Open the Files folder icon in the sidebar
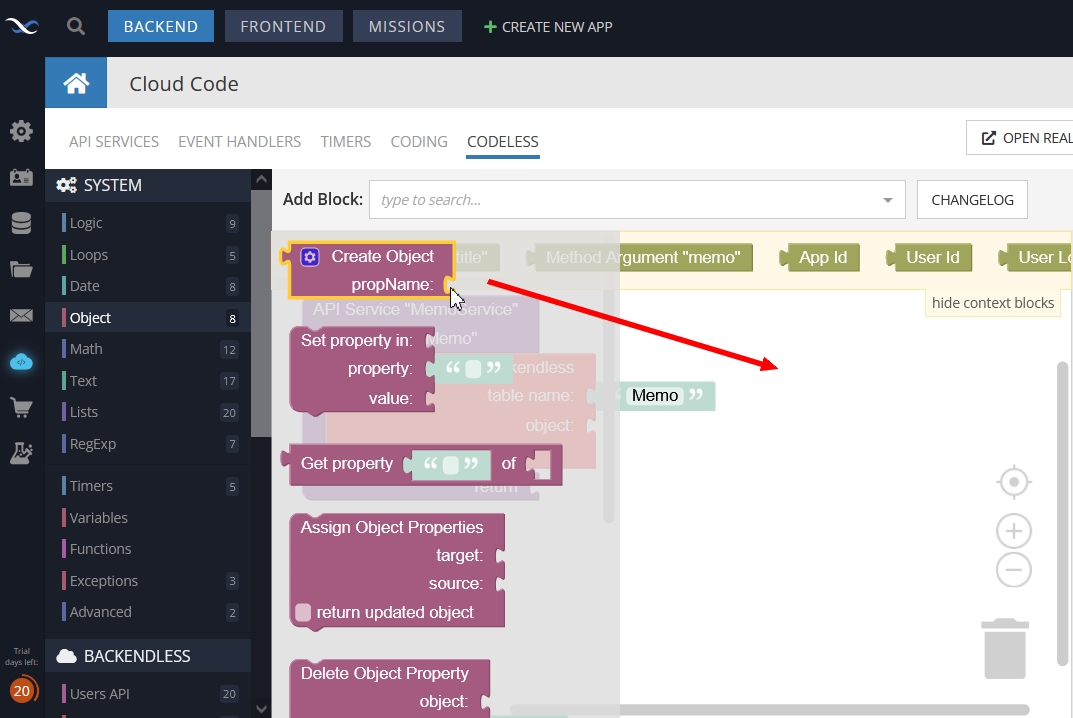The image size is (1073, 718). (21, 270)
